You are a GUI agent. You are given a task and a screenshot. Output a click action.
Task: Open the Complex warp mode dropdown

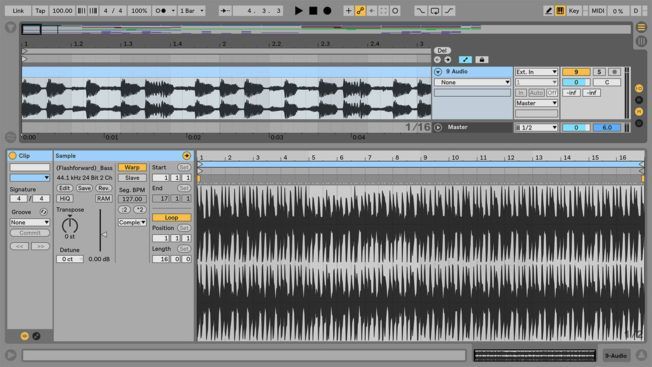[132, 222]
